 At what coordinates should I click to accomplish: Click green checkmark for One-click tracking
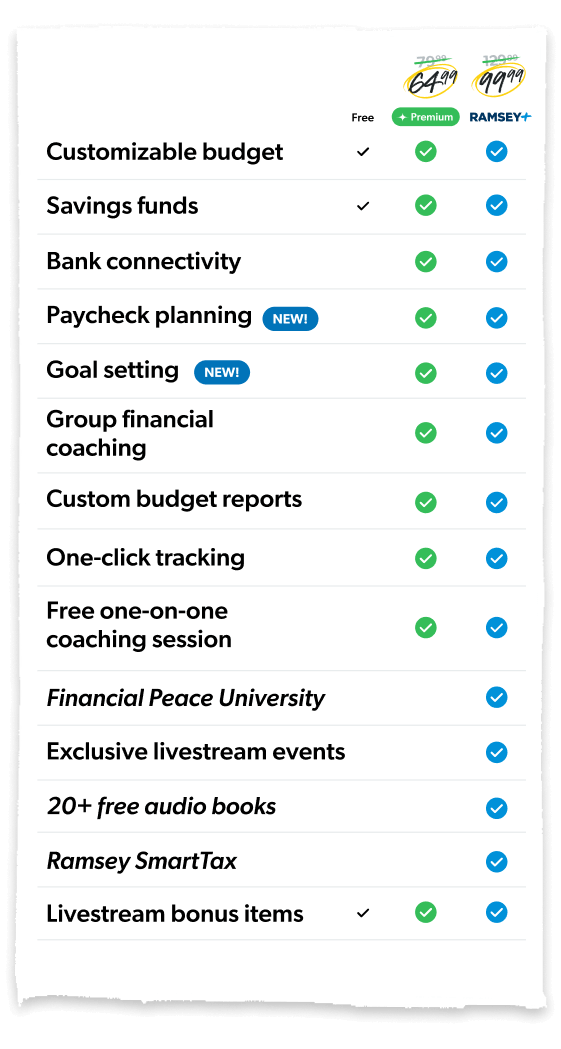tap(425, 558)
